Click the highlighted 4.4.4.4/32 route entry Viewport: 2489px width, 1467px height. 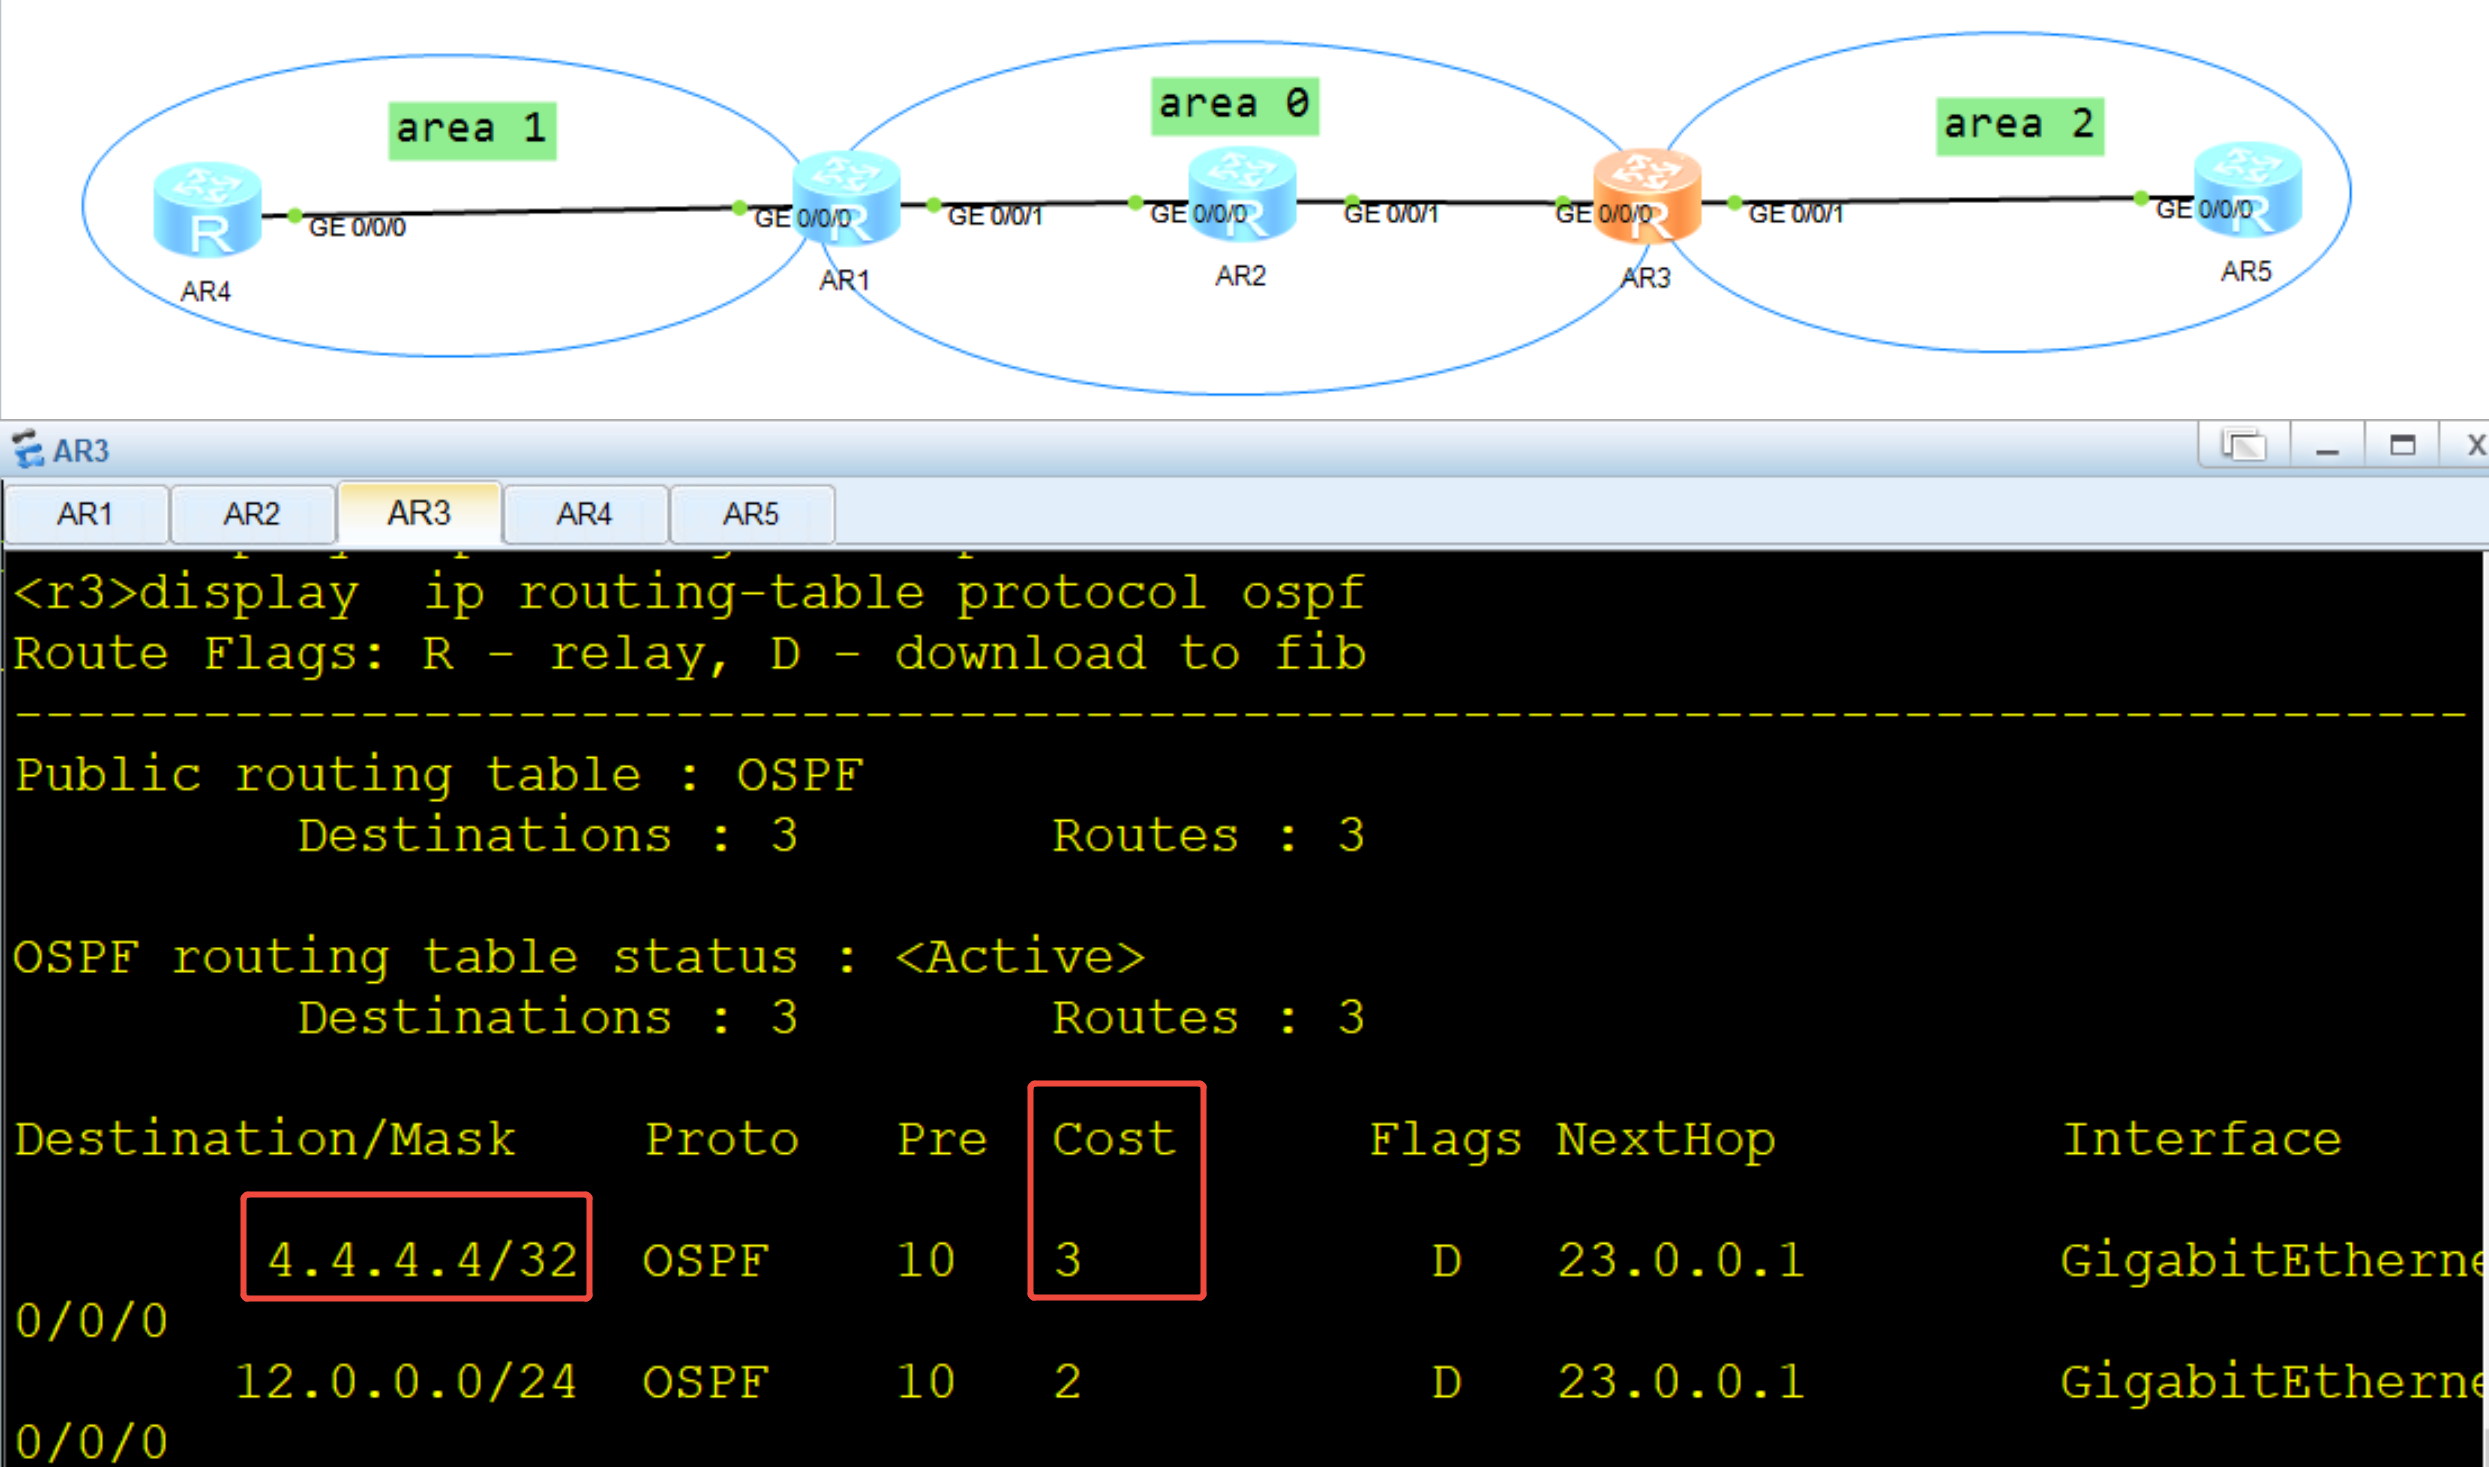[x=417, y=1258]
